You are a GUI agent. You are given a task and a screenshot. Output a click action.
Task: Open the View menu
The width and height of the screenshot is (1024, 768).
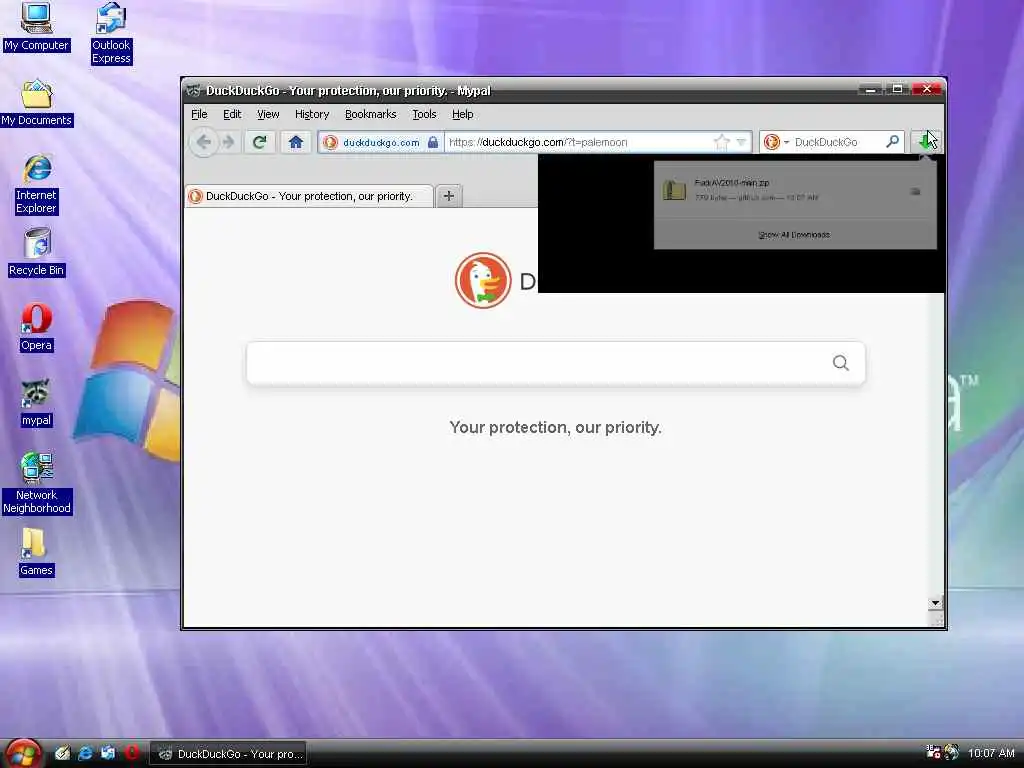[x=268, y=114]
